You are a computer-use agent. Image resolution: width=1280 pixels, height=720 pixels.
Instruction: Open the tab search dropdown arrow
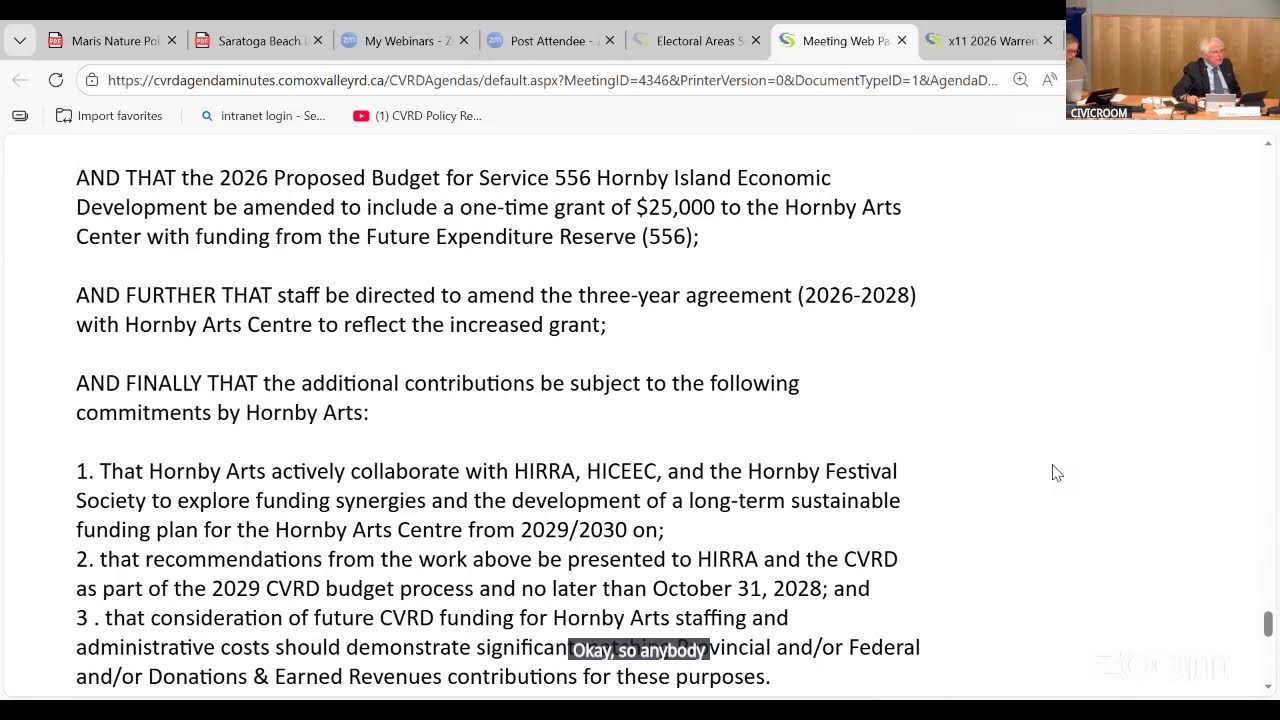[x=19, y=41]
